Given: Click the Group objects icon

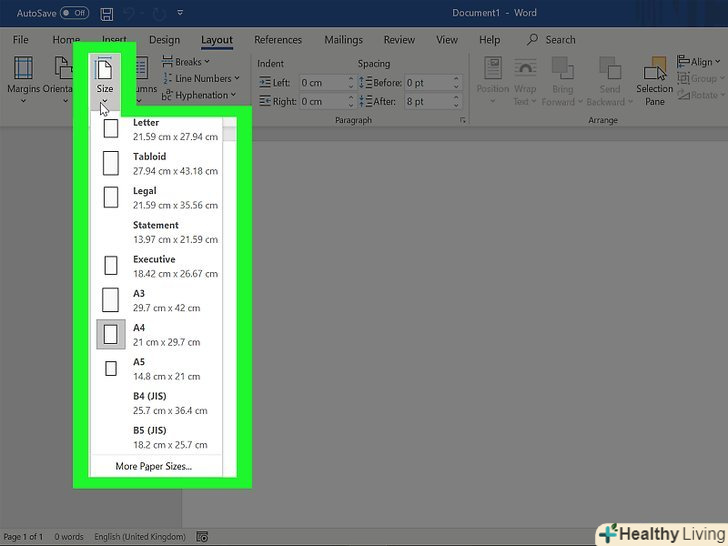Looking at the screenshot, I should 683,78.
